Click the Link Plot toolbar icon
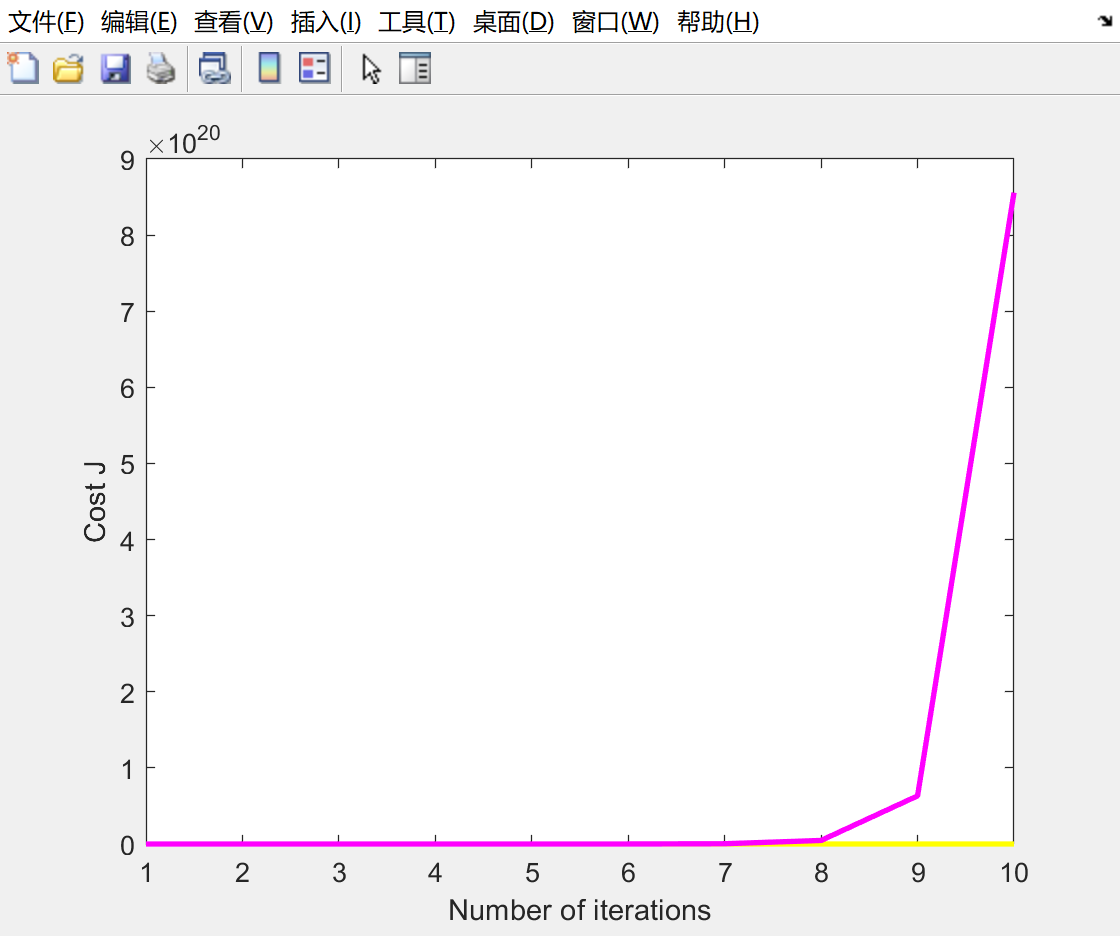Screen dimensions: 1120x936 point(214,69)
